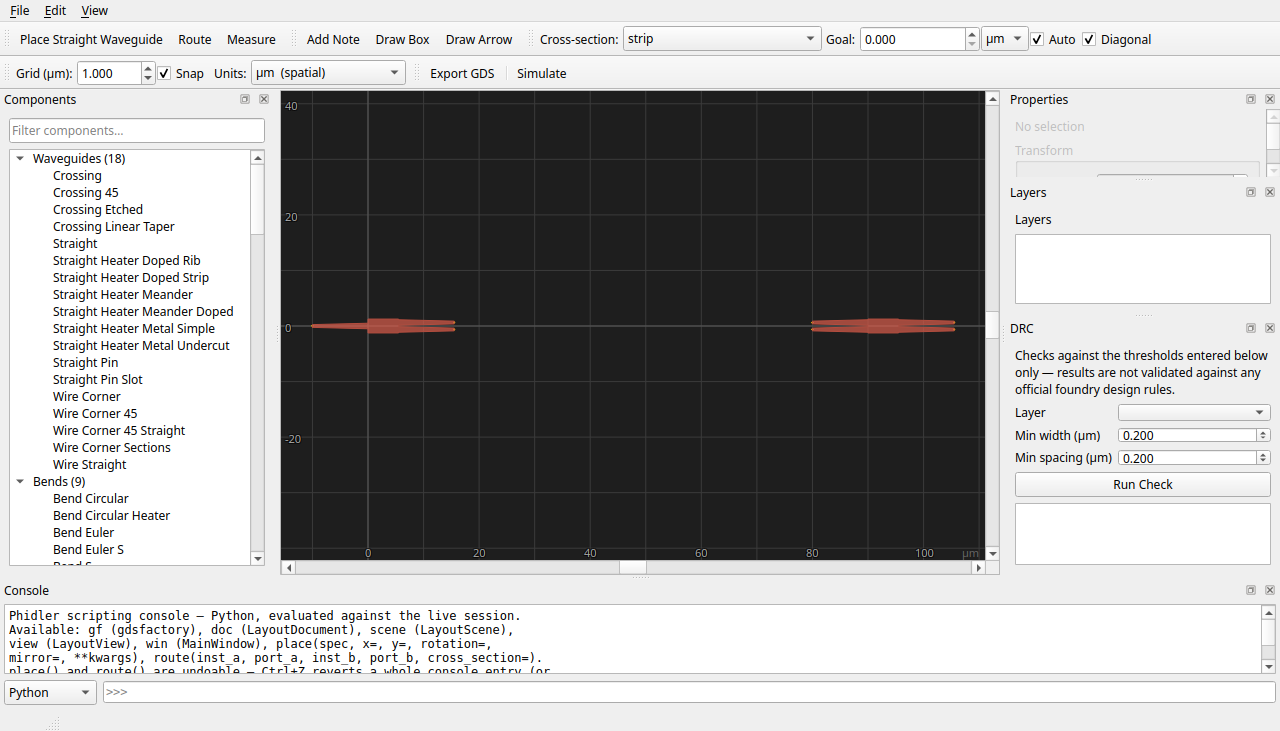The image size is (1280, 731).
Task: Float the DRC panel
Action: [1251, 329]
